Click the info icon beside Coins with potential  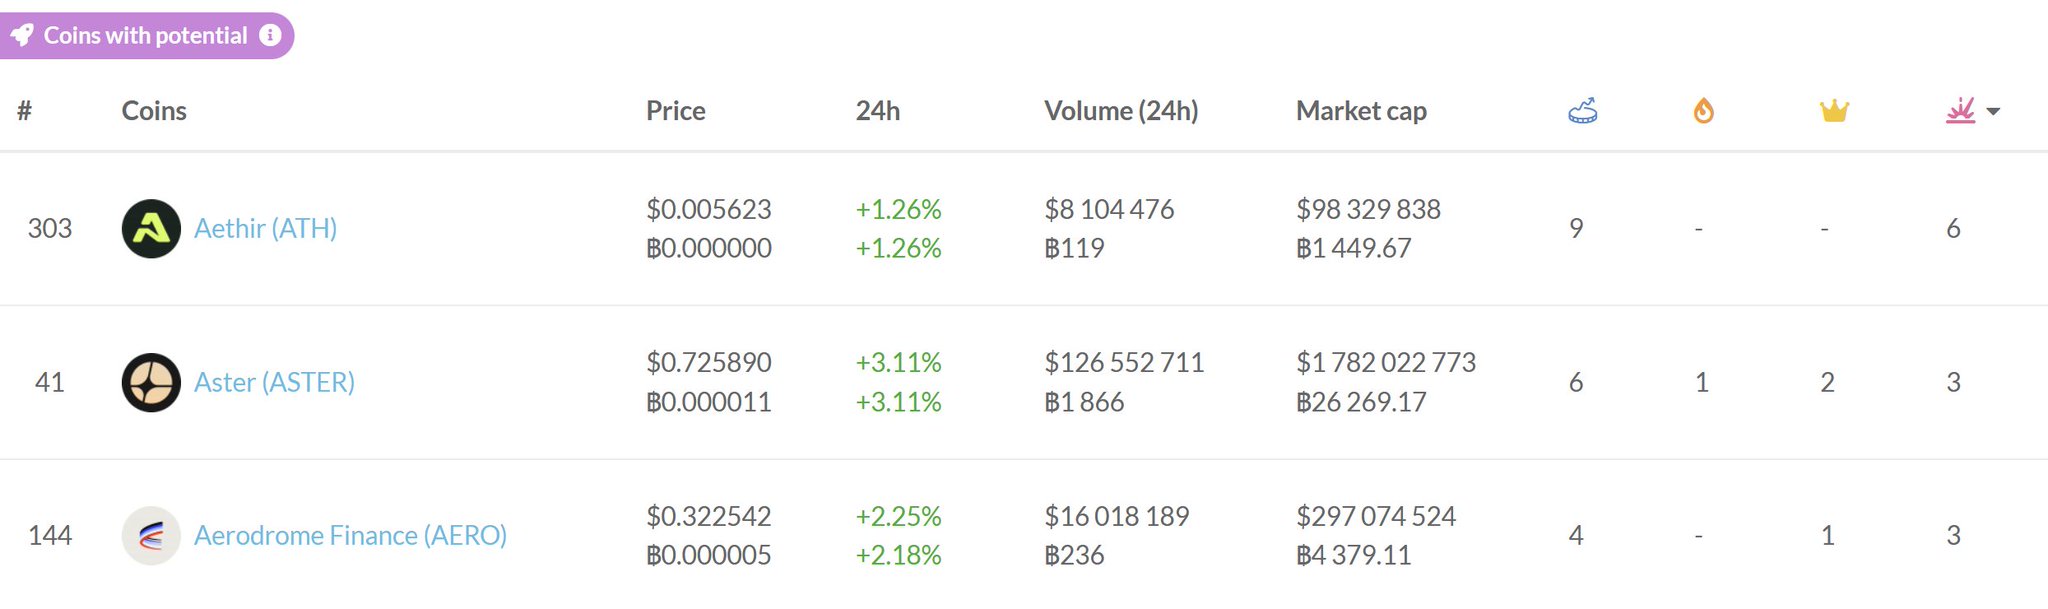(x=270, y=35)
